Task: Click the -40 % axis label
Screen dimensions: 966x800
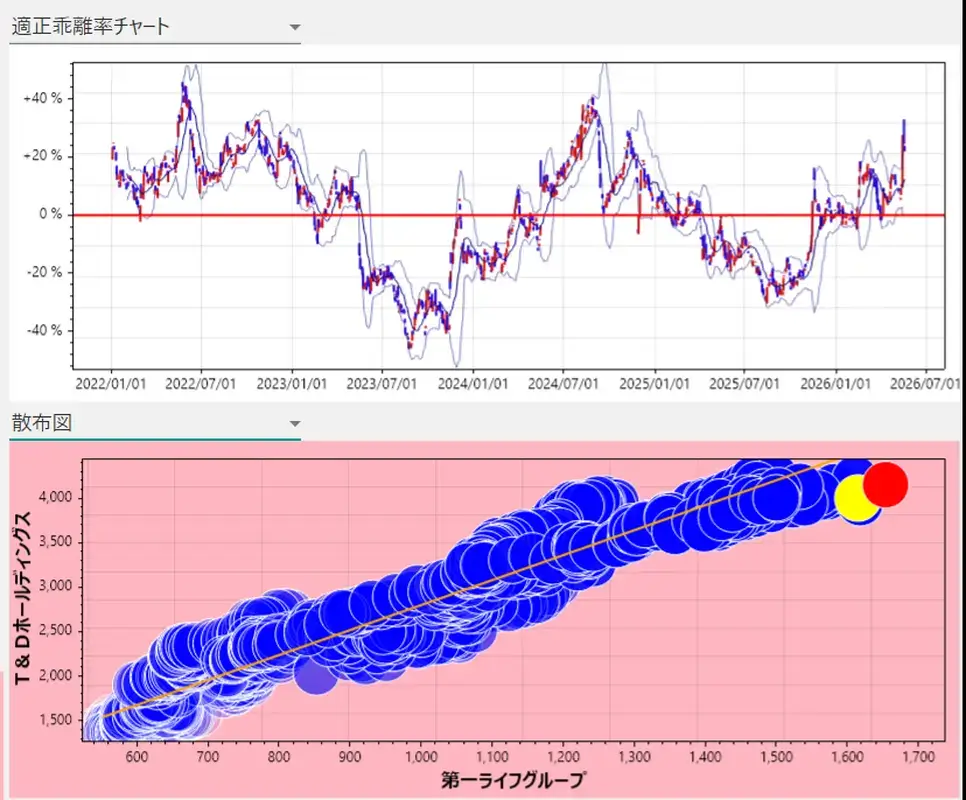Action: [x=44, y=330]
